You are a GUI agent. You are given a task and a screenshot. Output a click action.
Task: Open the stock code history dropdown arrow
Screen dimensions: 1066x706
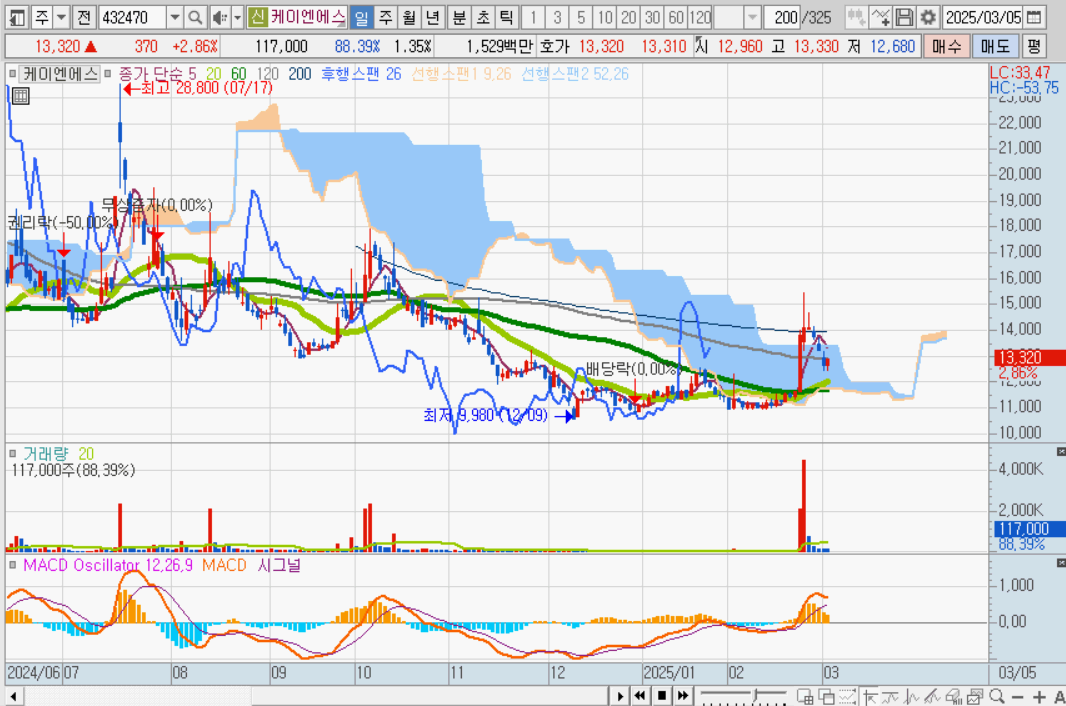click(175, 17)
